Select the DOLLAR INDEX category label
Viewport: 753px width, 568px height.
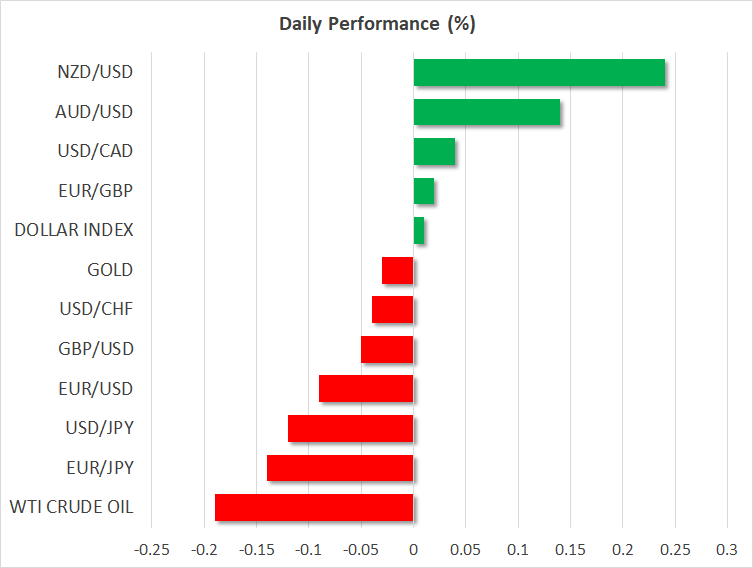pyautogui.click(x=74, y=231)
